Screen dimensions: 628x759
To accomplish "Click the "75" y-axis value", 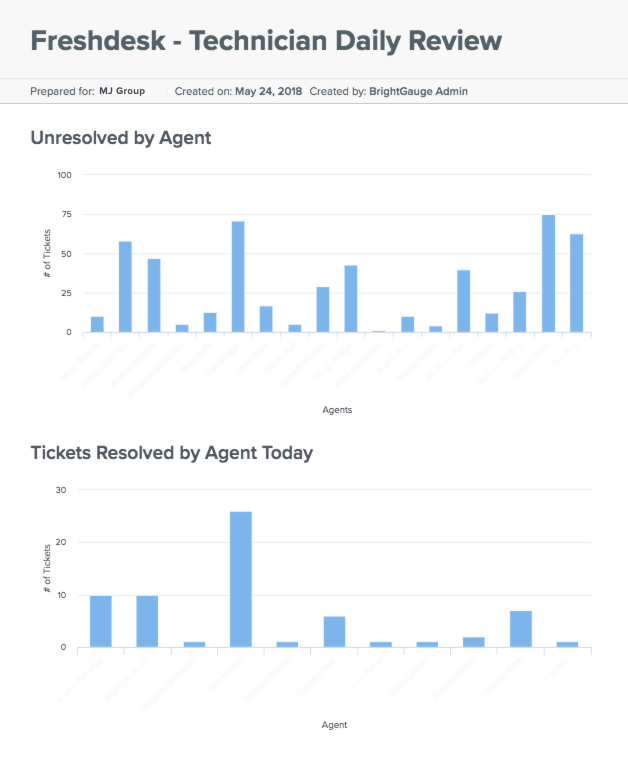I will 66,214.
